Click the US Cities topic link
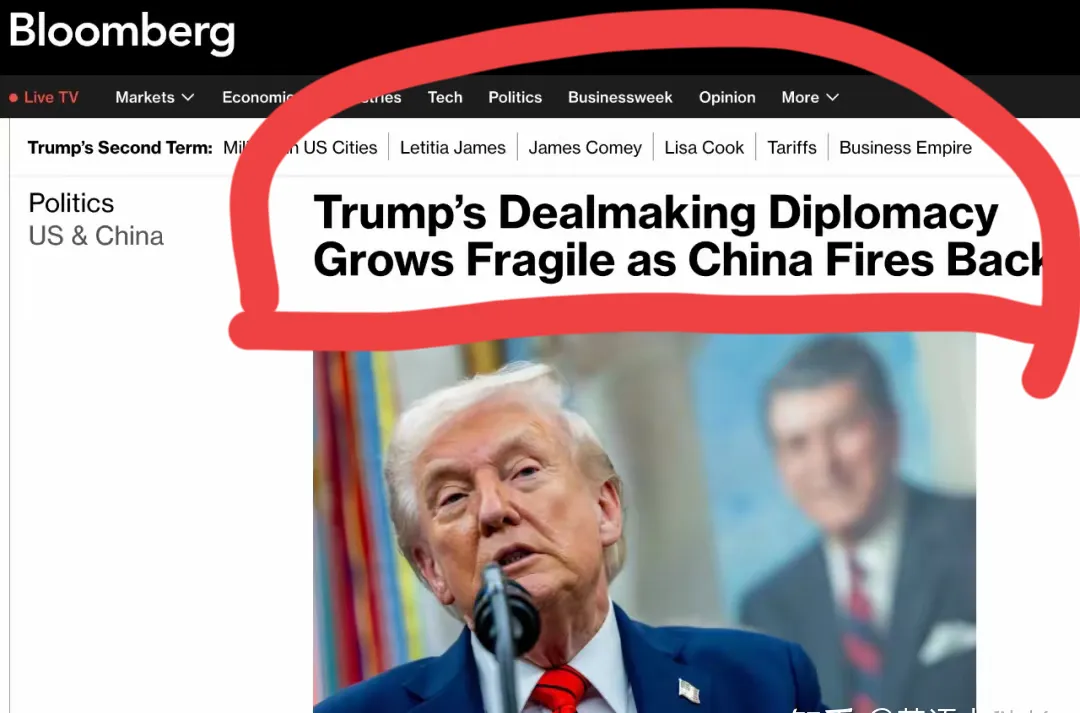This screenshot has width=1080, height=713. tap(340, 147)
